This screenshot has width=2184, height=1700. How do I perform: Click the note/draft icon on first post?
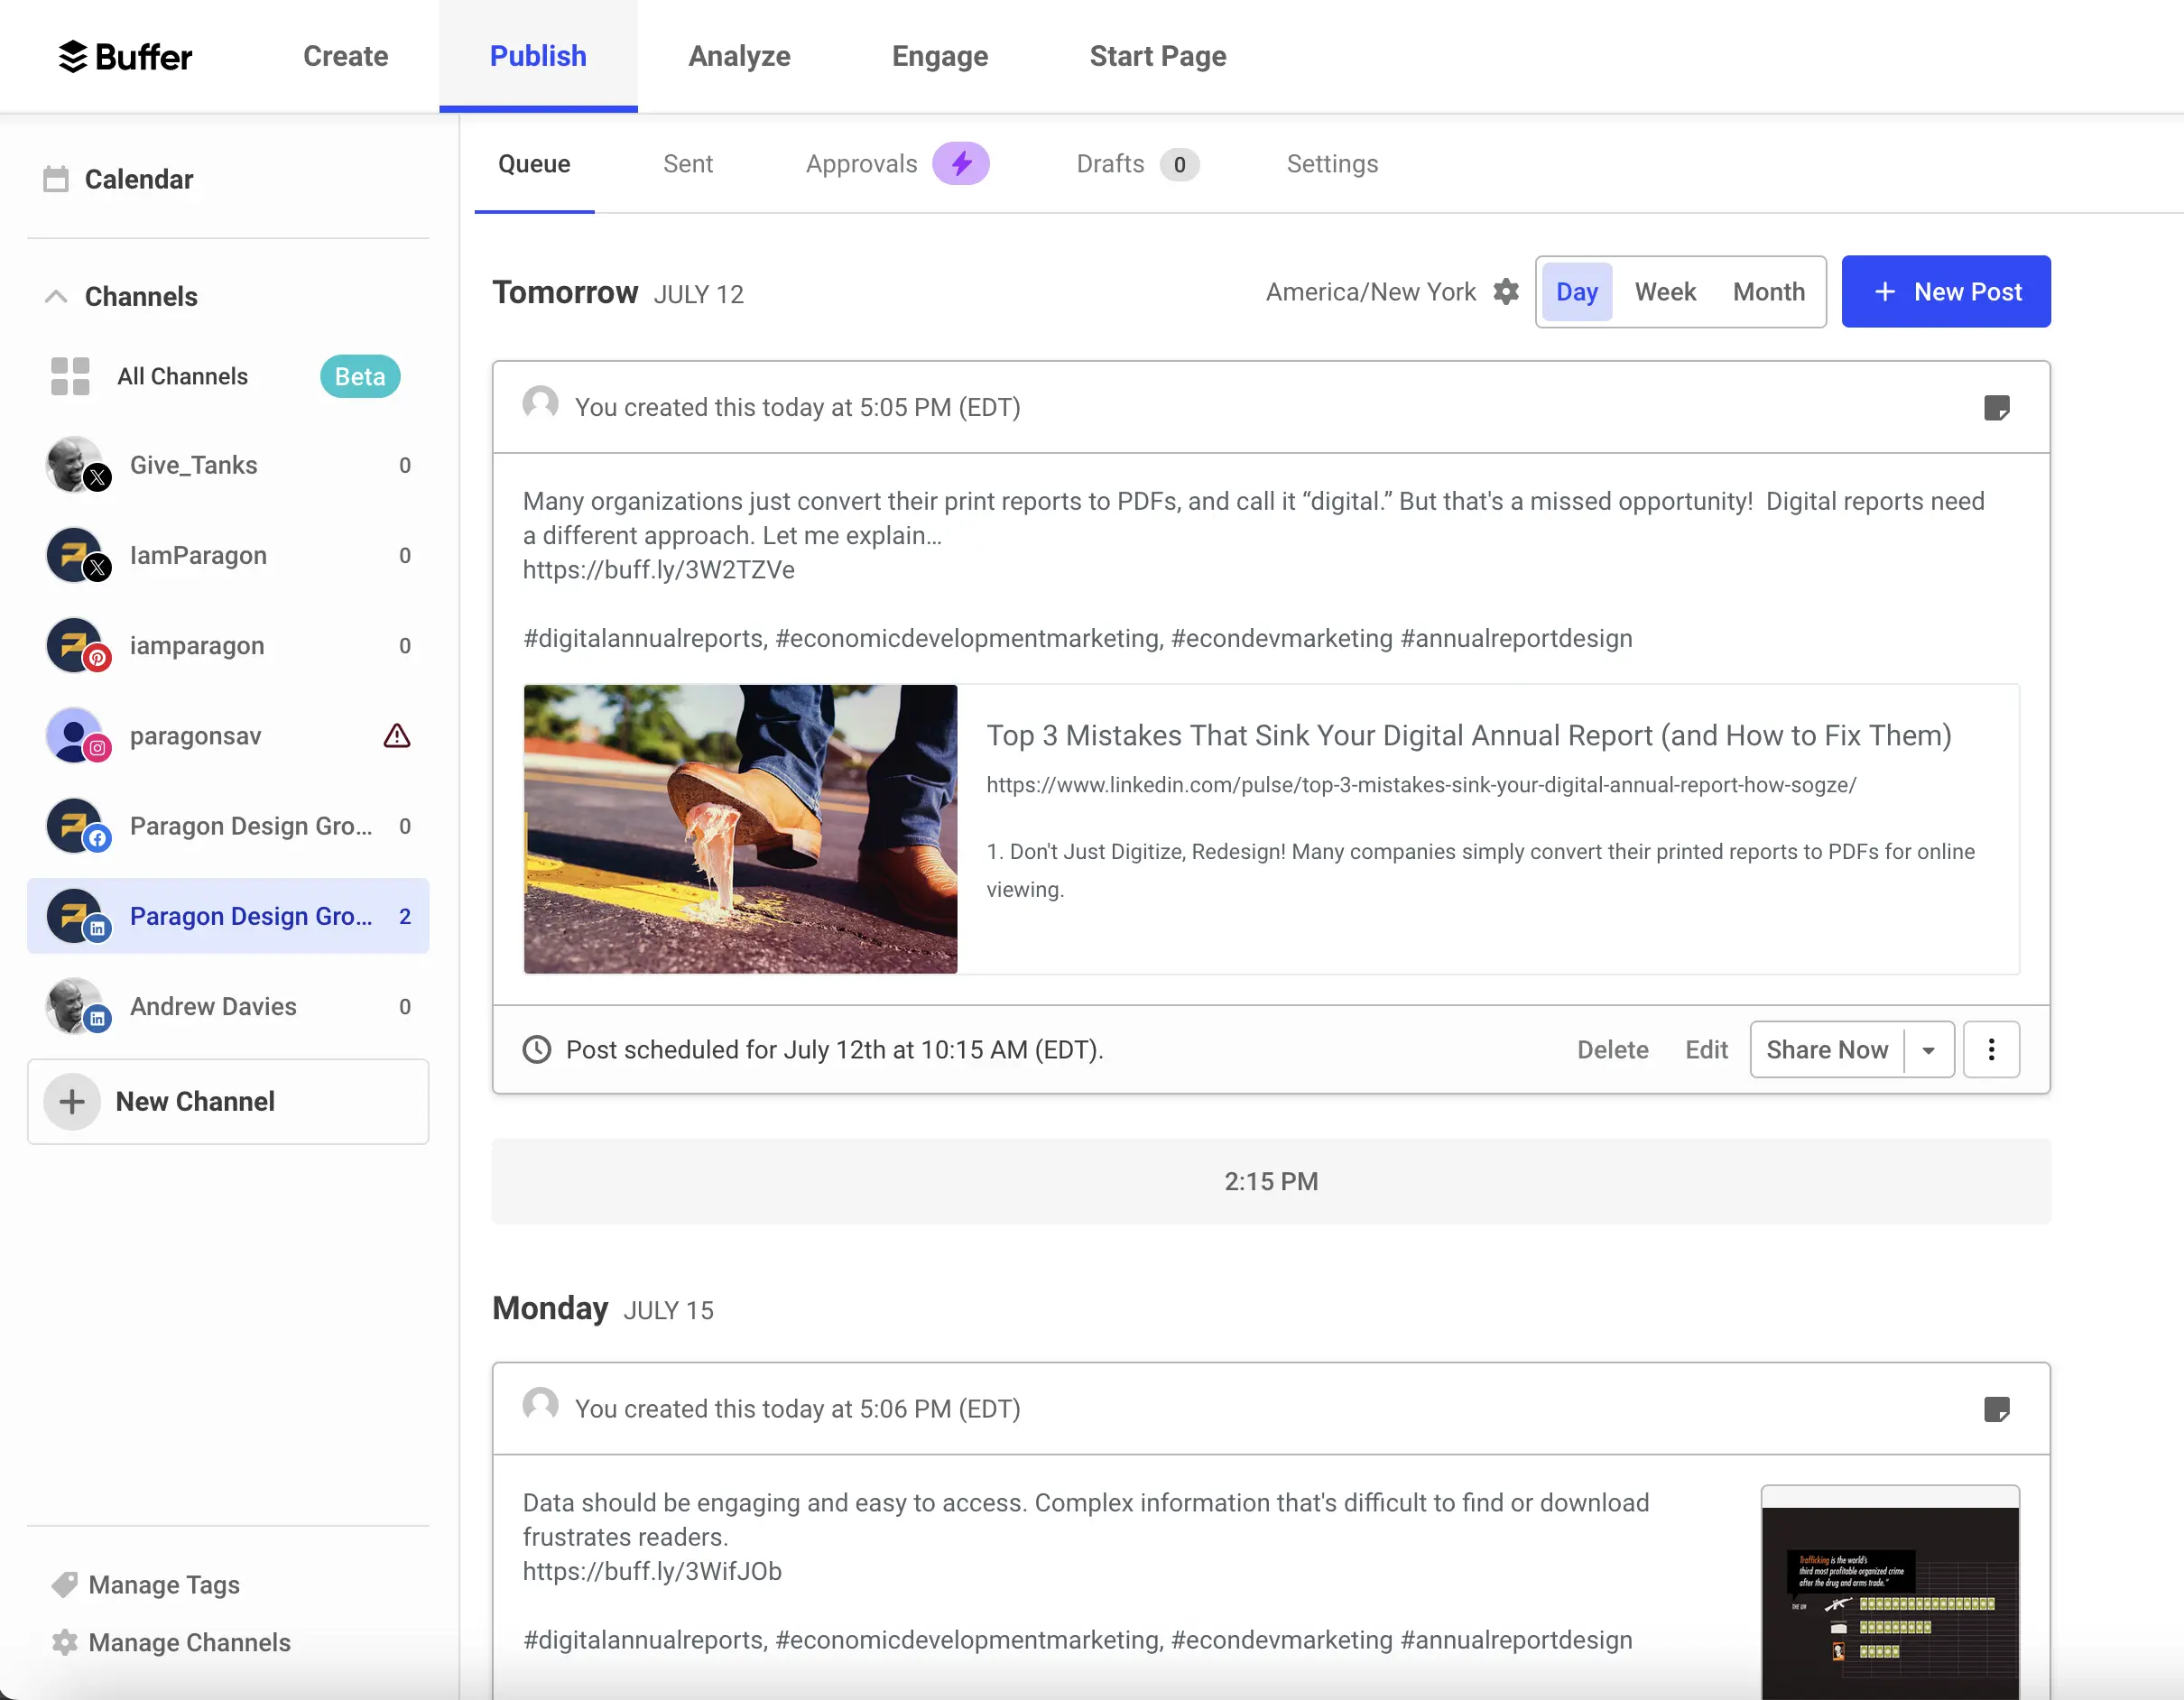(1998, 406)
